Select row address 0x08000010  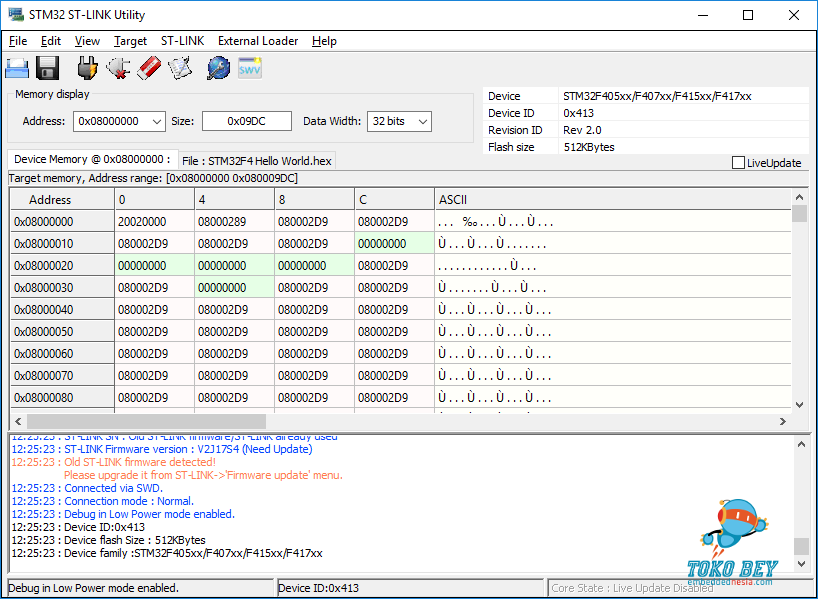pos(62,244)
